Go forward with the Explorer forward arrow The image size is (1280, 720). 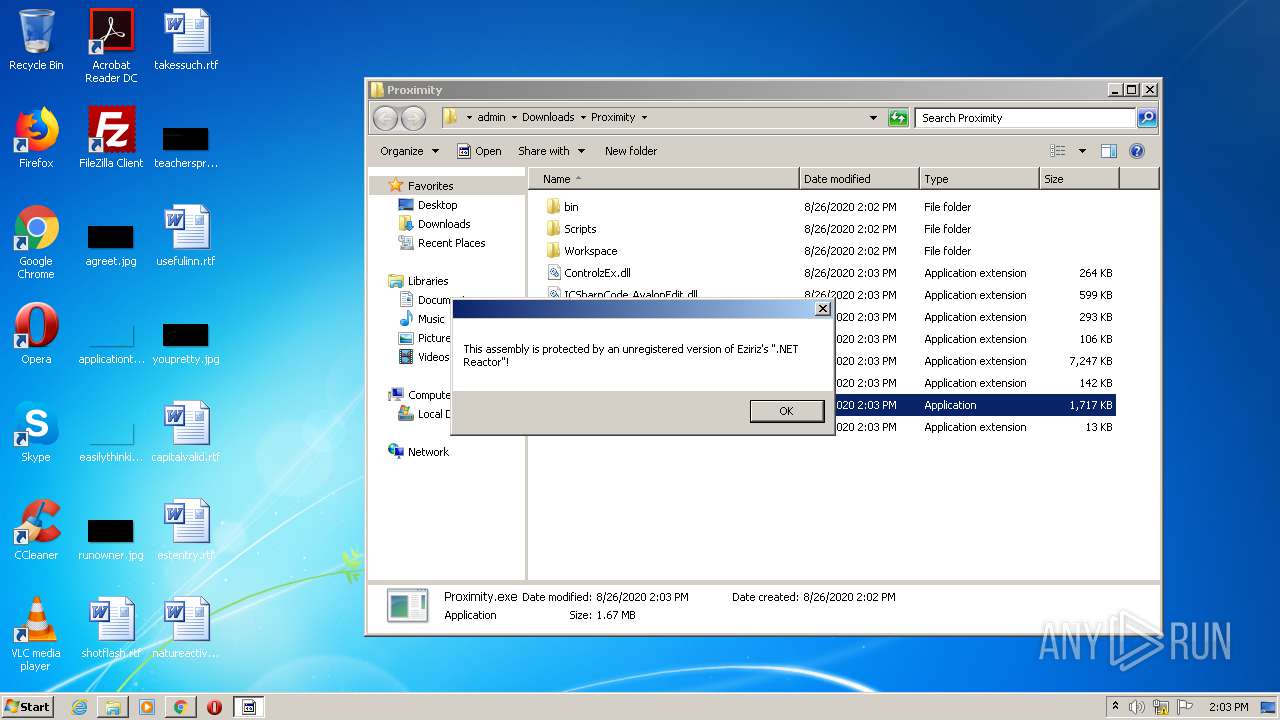pos(413,118)
